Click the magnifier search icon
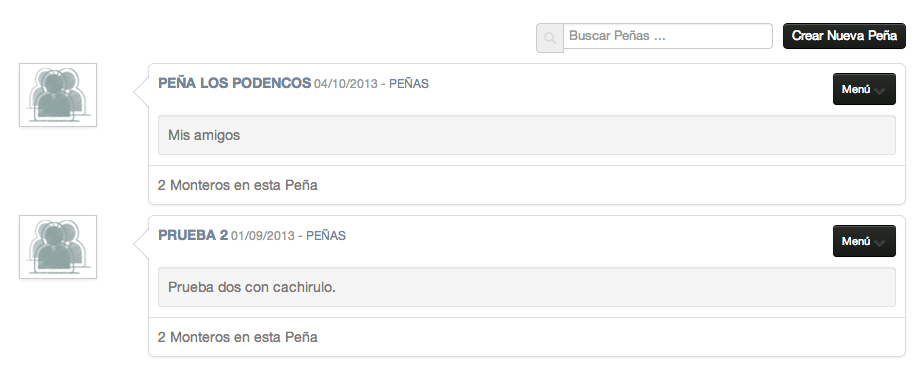Viewport: 917px width, 365px height. click(550, 38)
